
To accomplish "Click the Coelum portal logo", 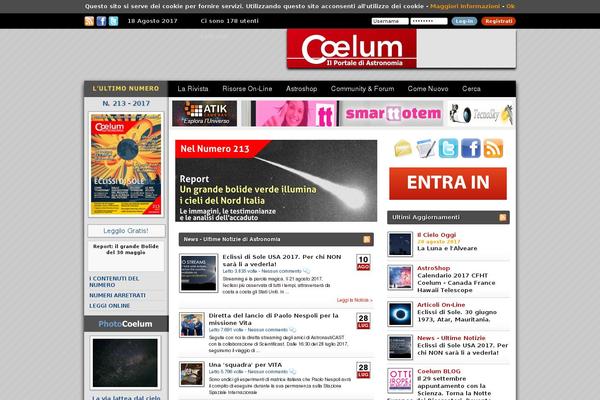I will pos(352,49).
